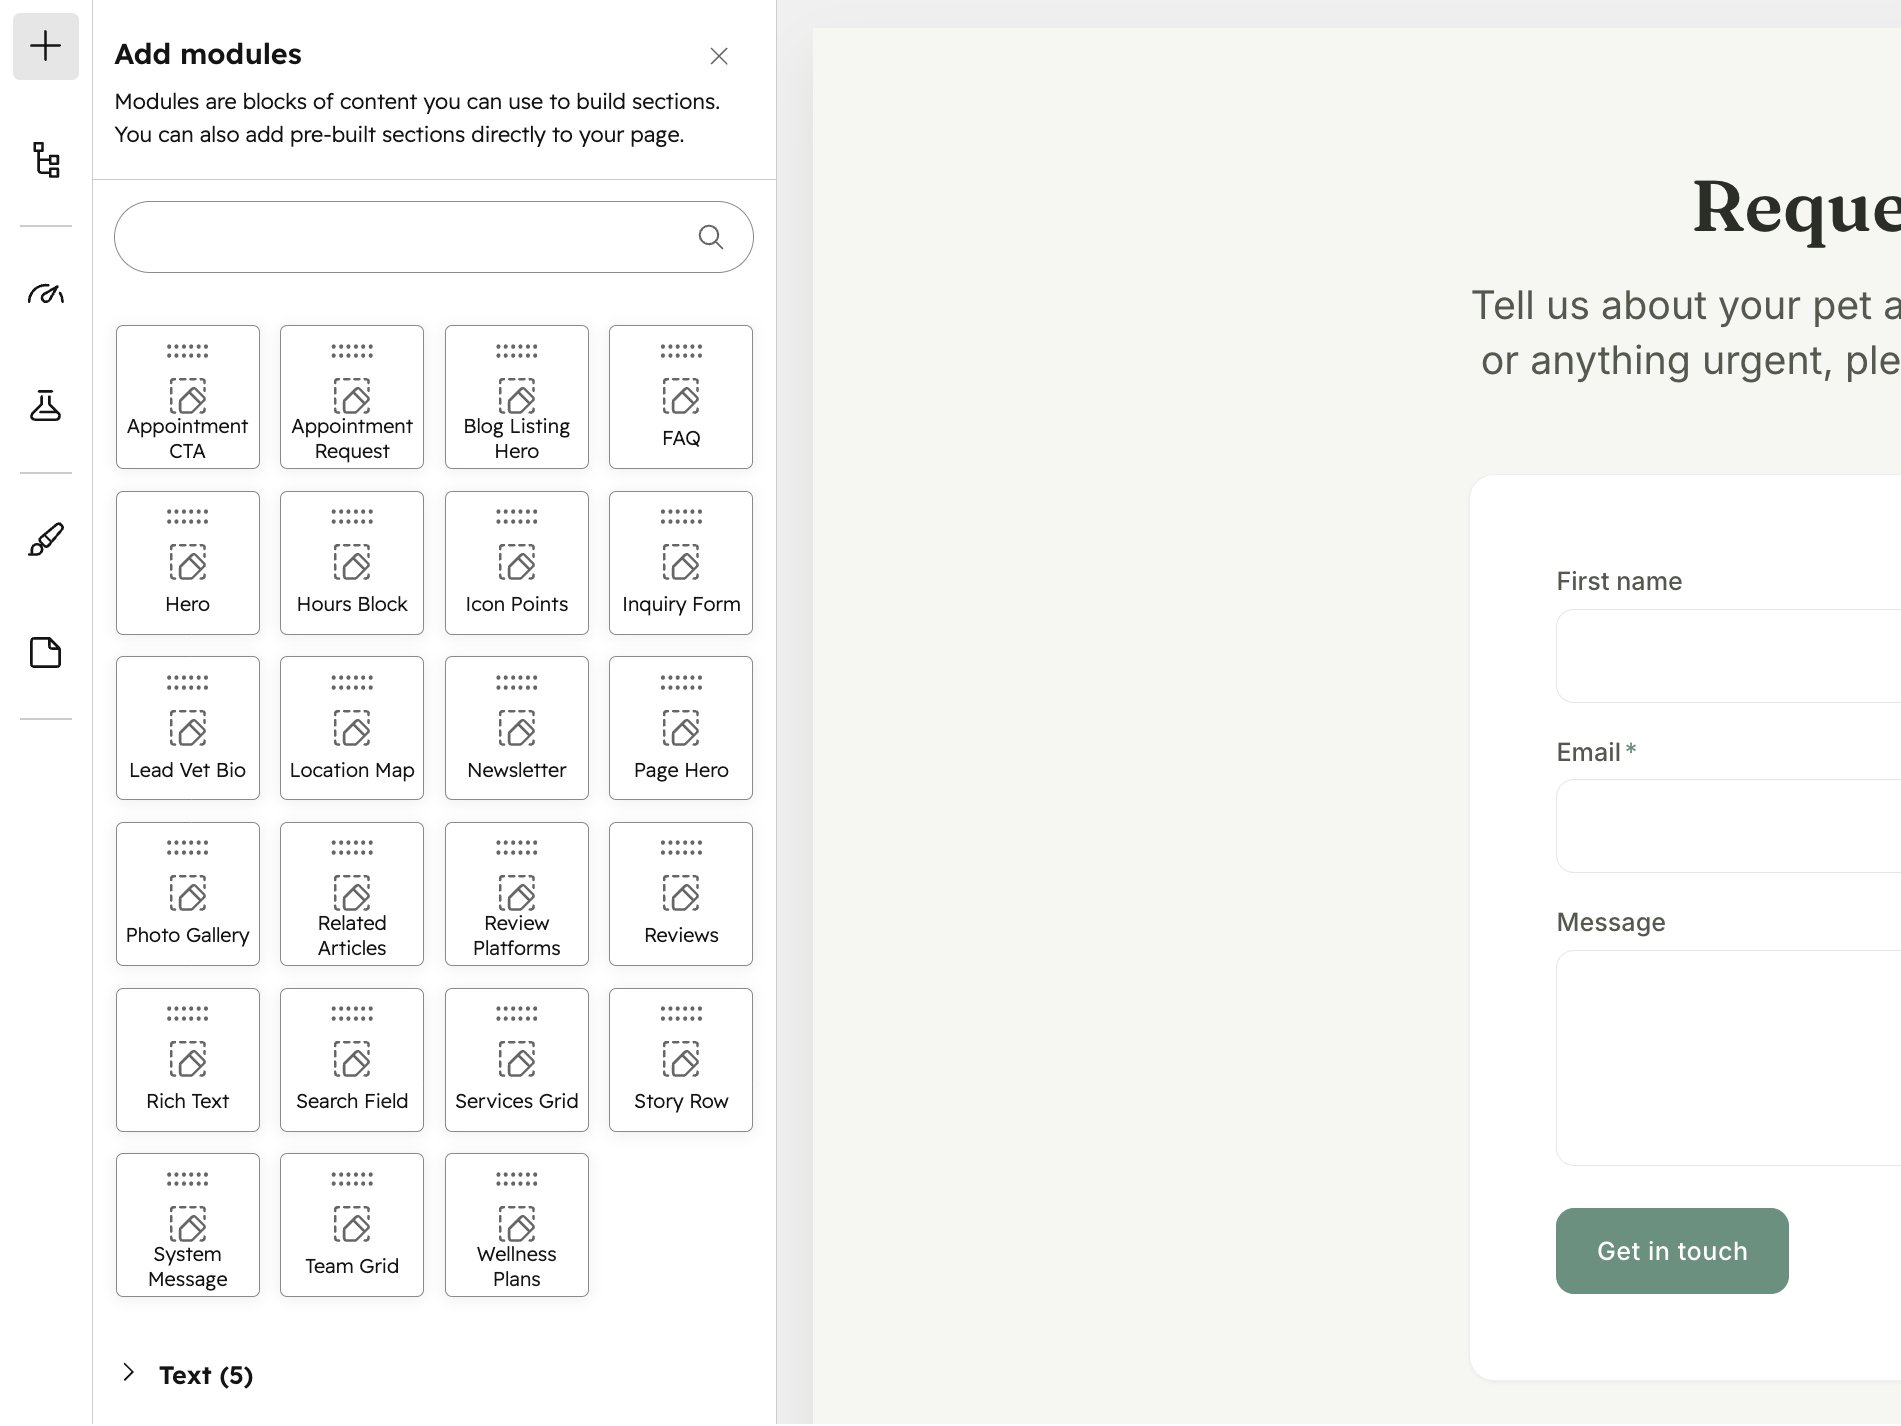Select the Services Grid module
1901x1426 pixels.
coord(517,1060)
